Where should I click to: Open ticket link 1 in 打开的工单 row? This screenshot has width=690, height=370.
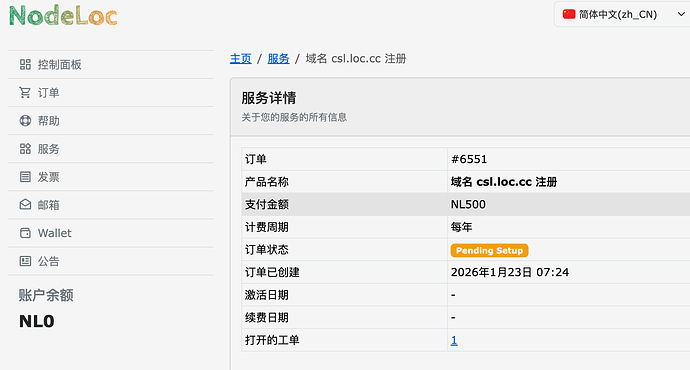click(x=454, y=340)
